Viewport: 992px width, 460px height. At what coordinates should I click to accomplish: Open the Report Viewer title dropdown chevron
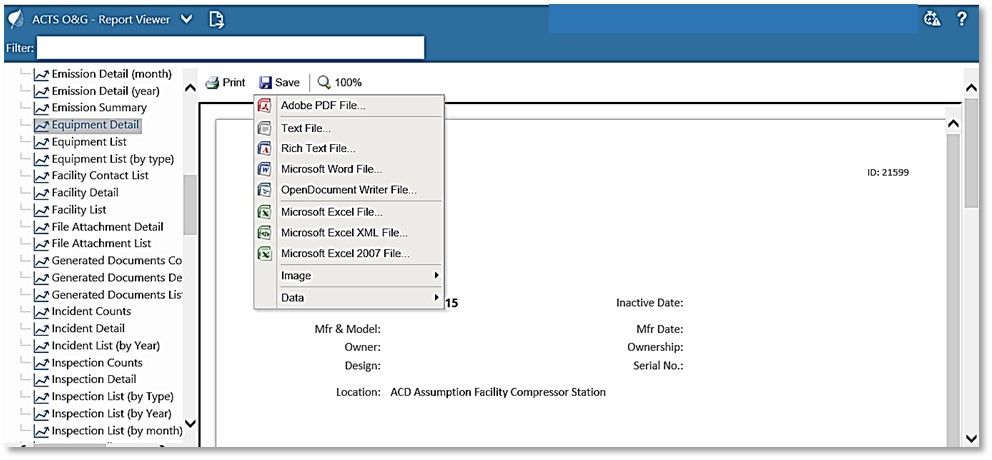pos(186,19)
